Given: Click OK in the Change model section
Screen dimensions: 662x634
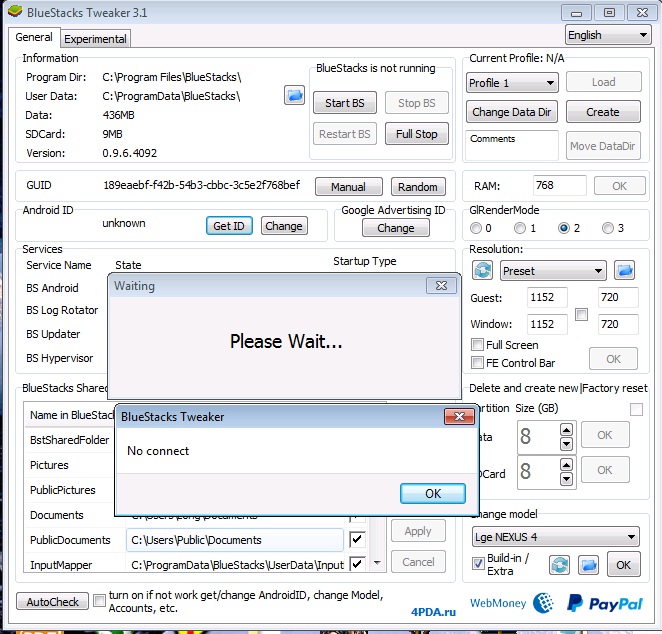Looking at the screenshot, I should click(x=623, y=565).
